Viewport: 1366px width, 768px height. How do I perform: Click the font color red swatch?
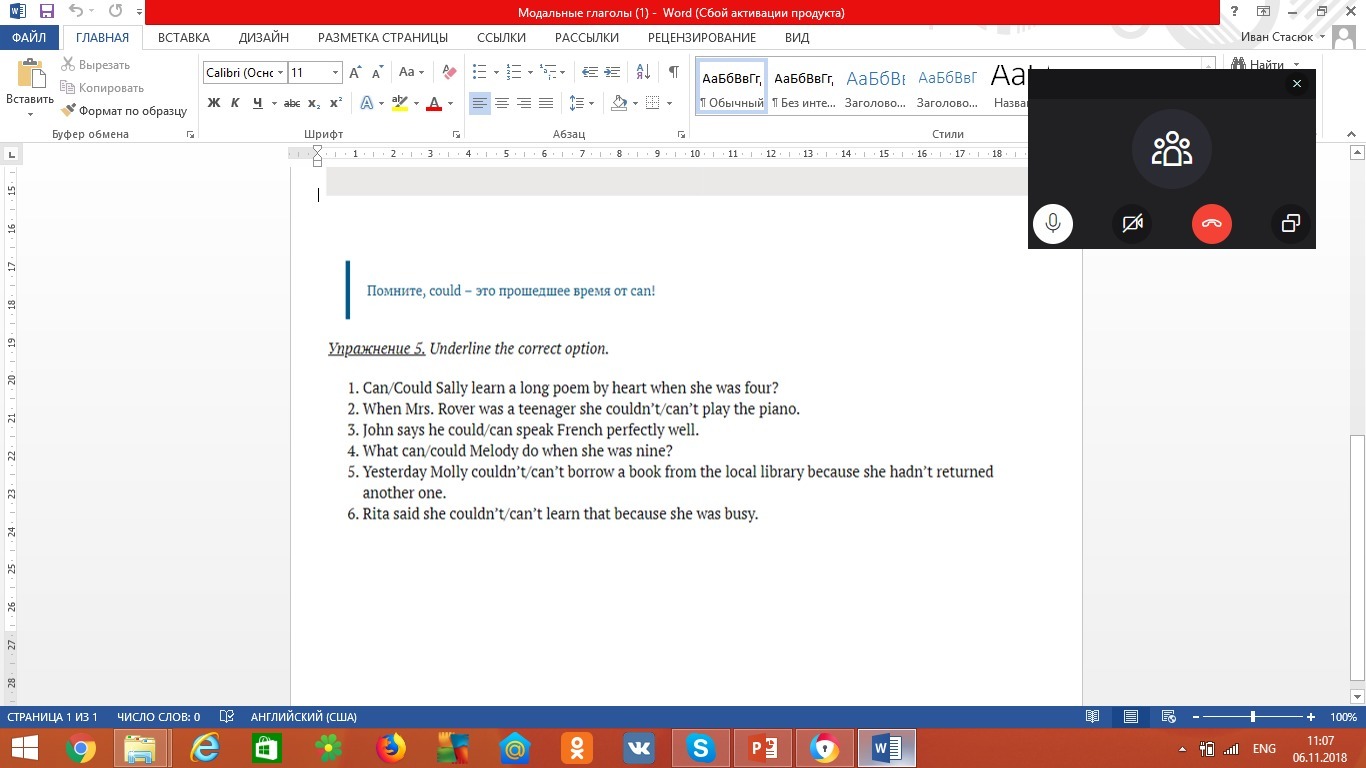coord(434,103)
